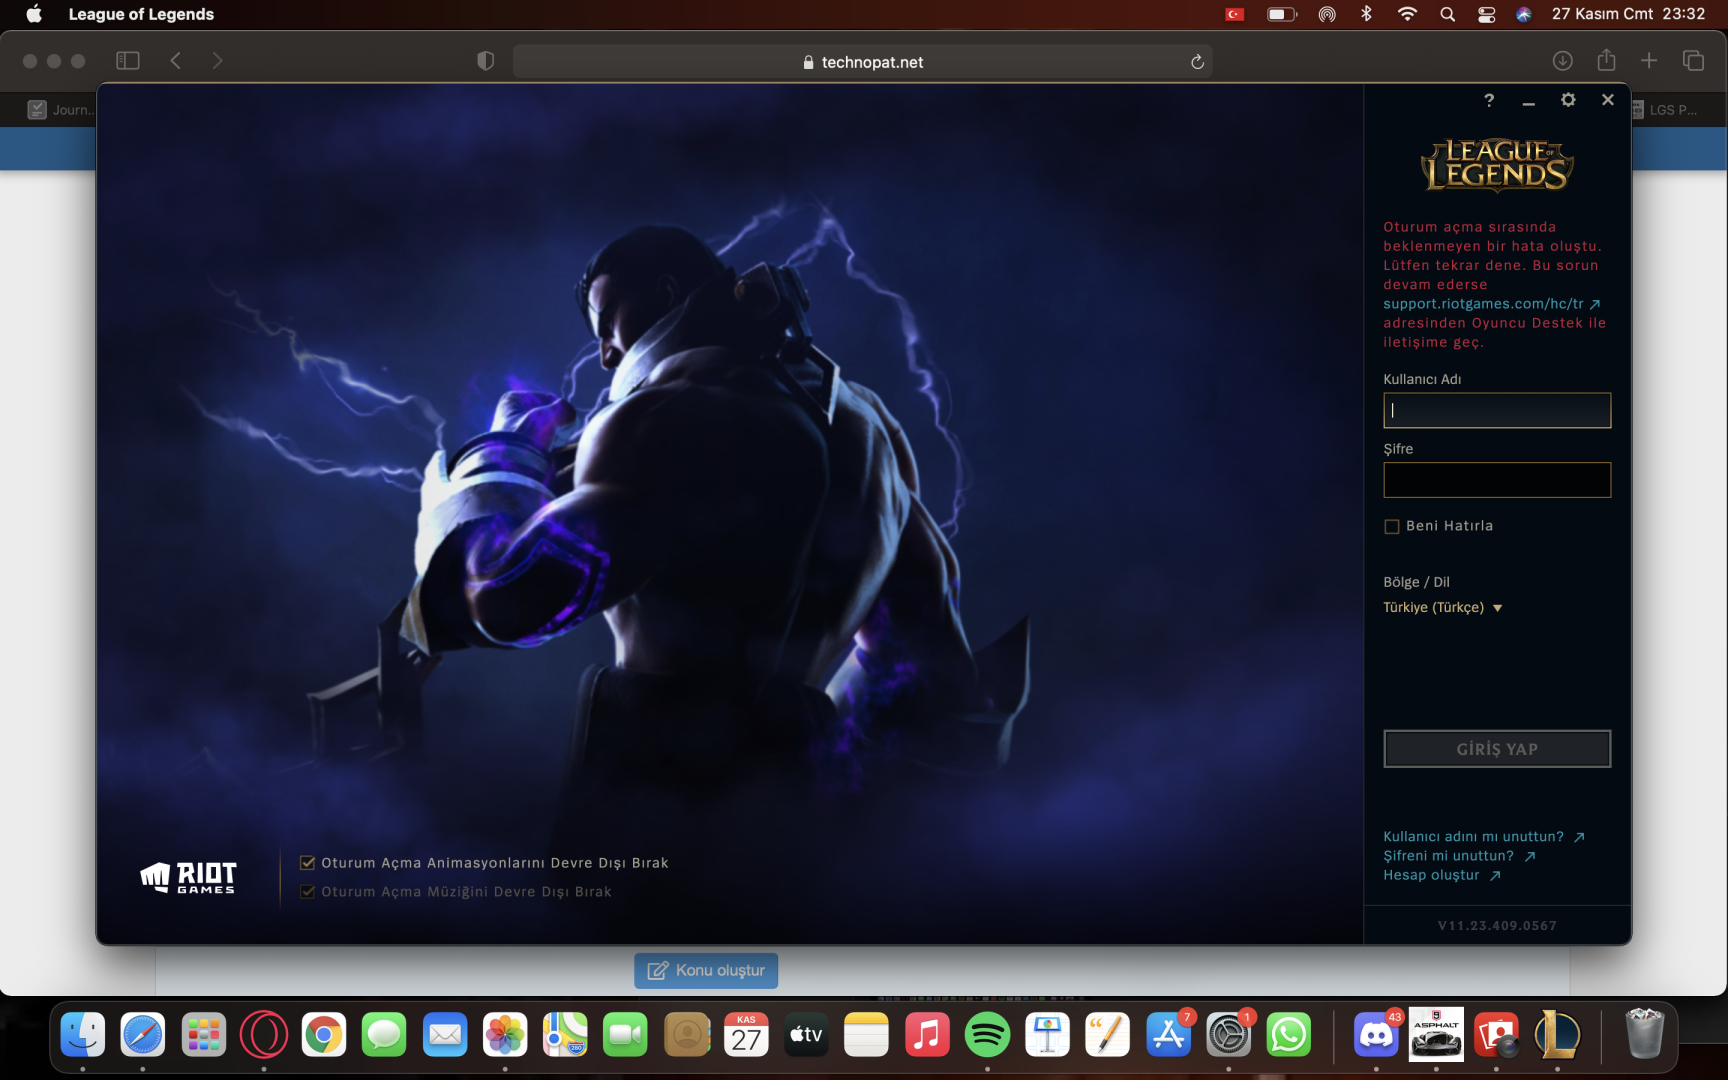Click the GİRİŞ YAP login button

(x=1497, y=749)
